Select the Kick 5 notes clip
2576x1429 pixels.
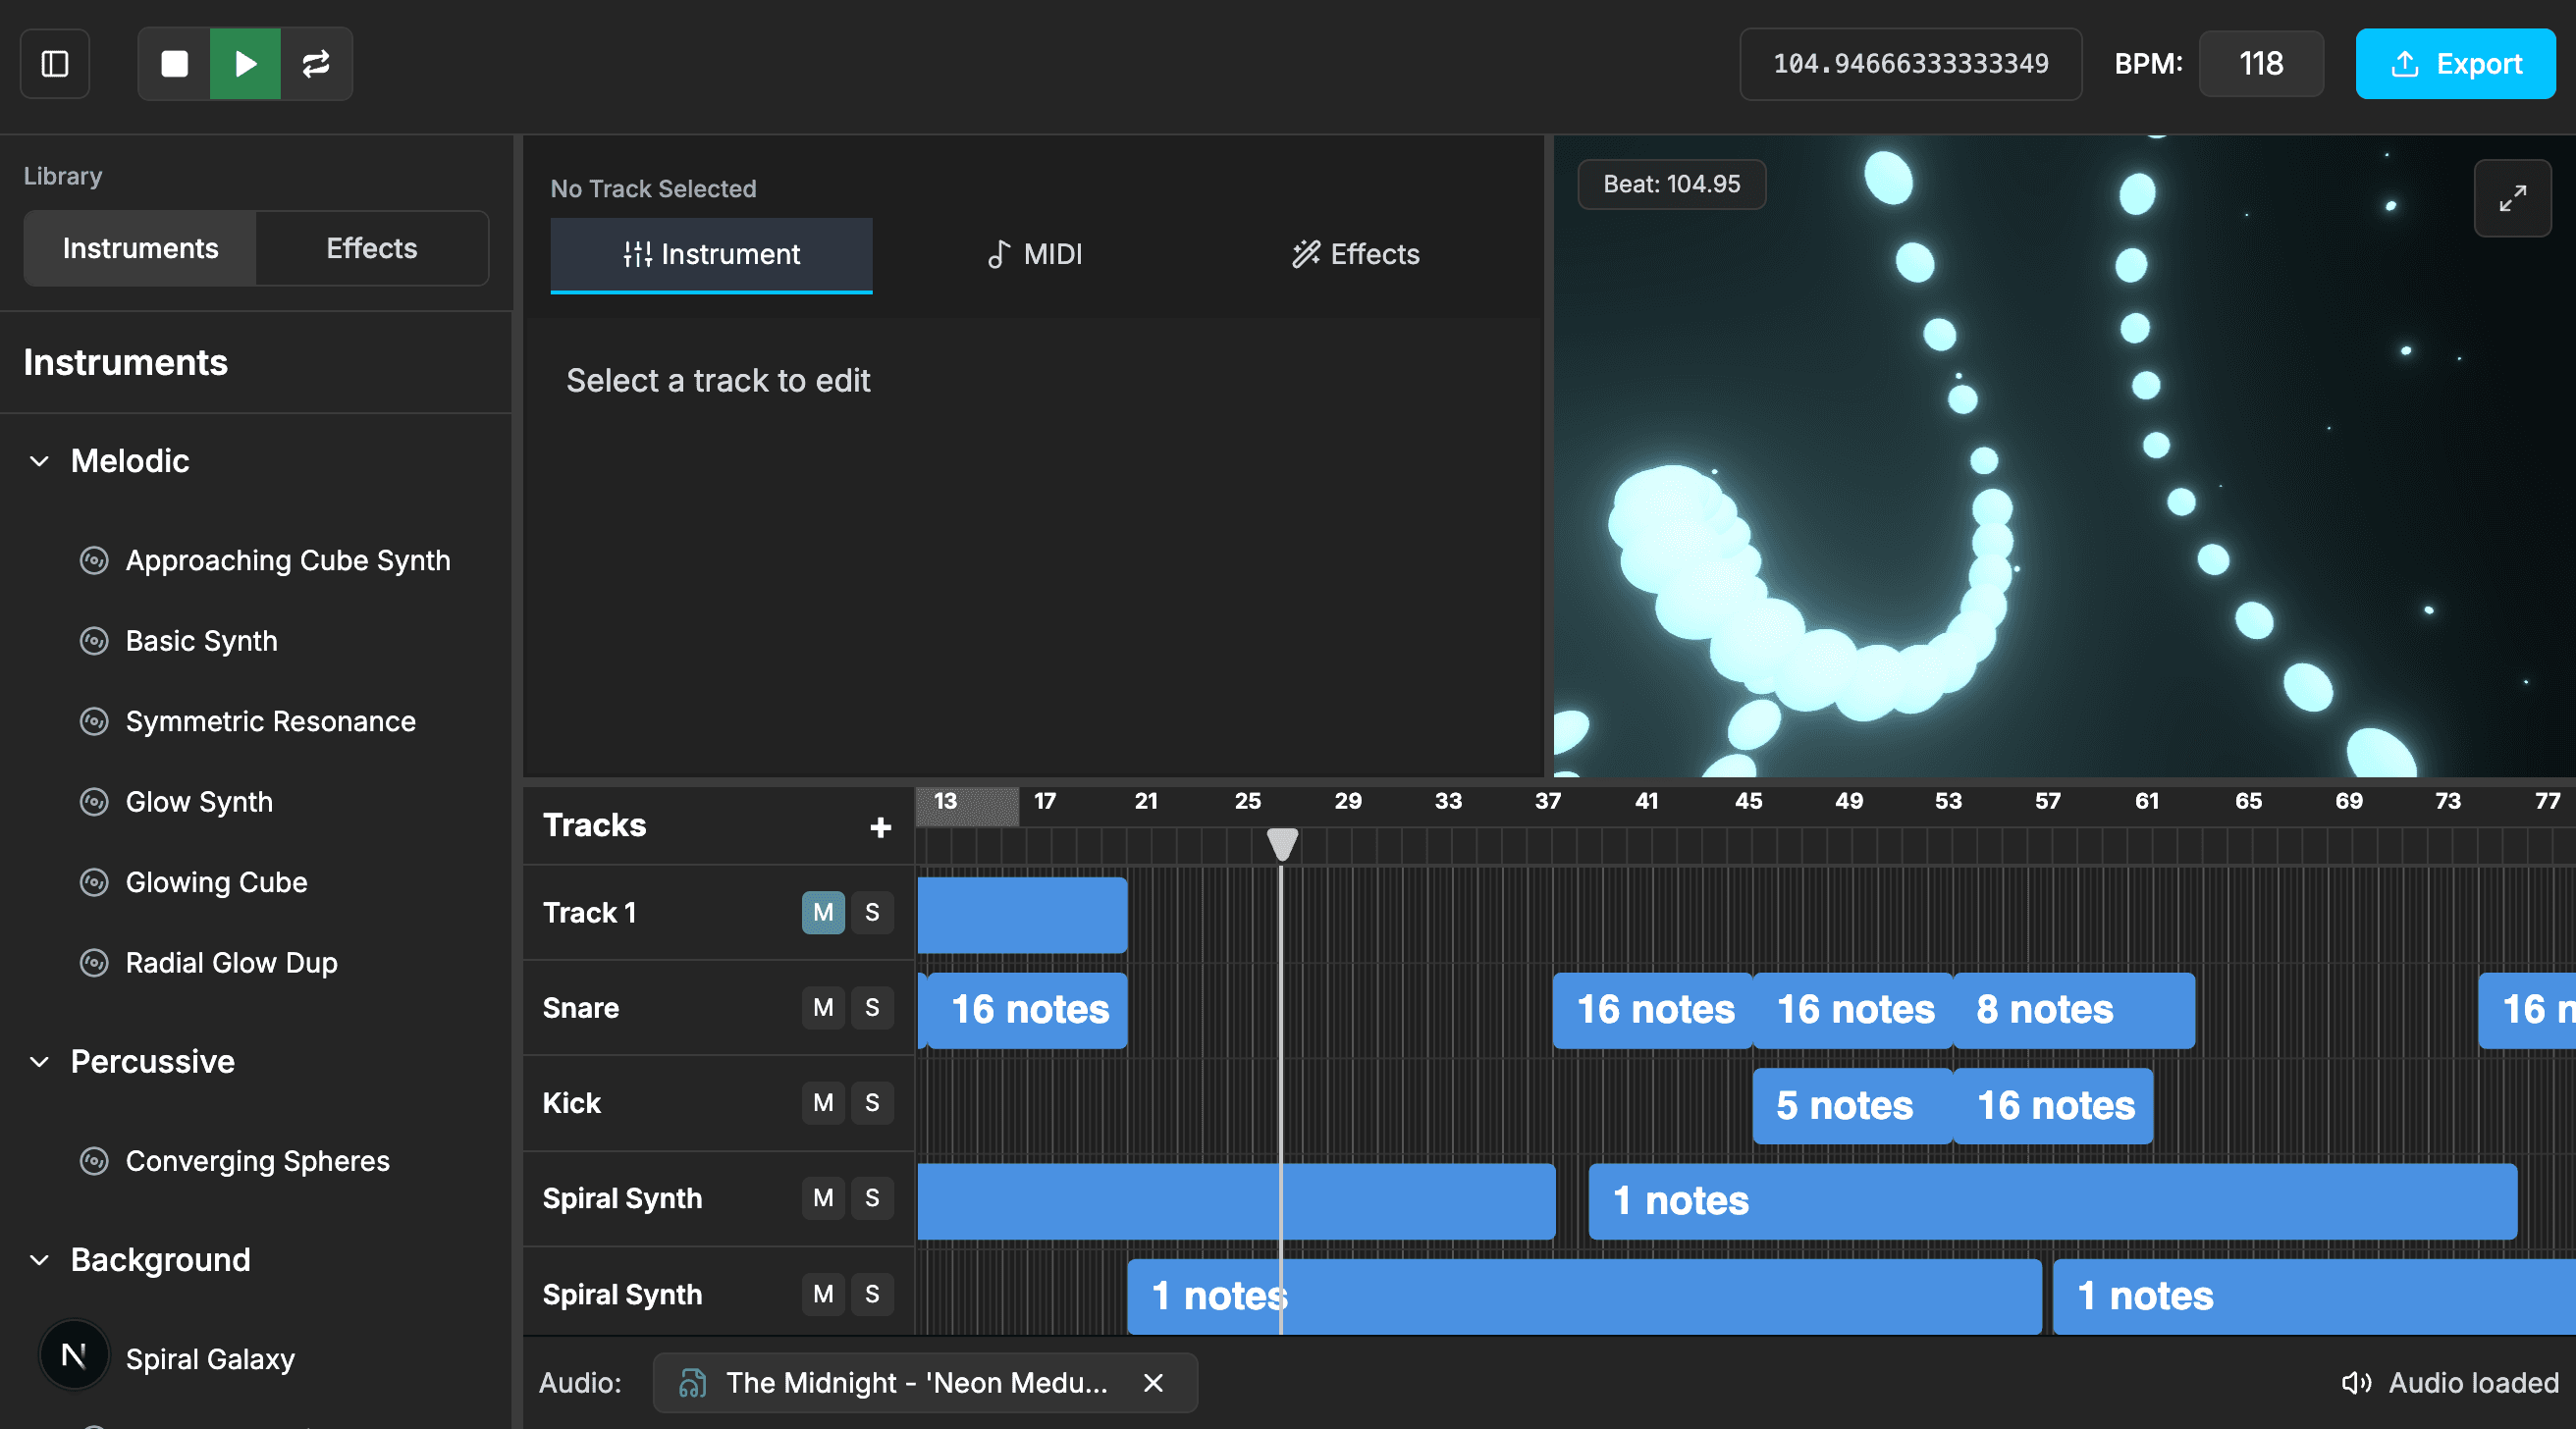1852,1106
